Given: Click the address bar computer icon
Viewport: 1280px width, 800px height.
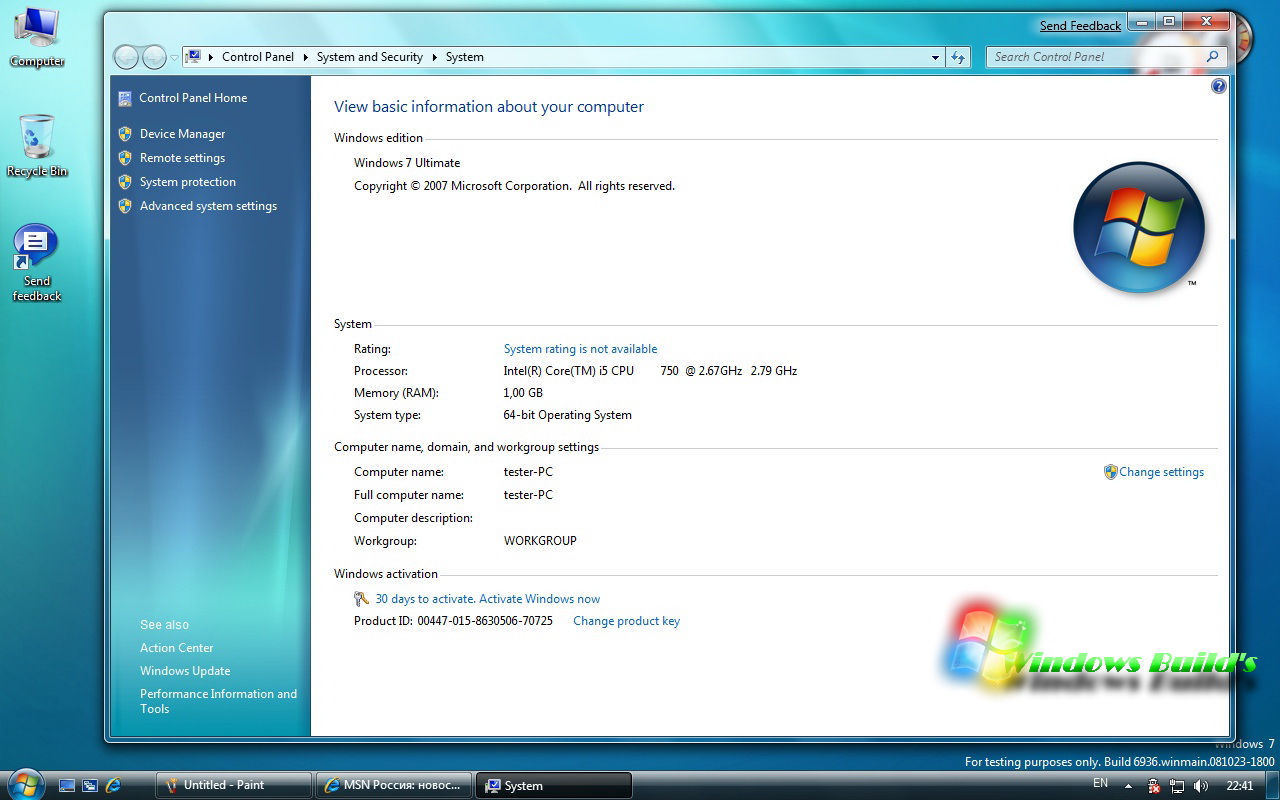Looking at the screenshot, I should coord(194,57).
